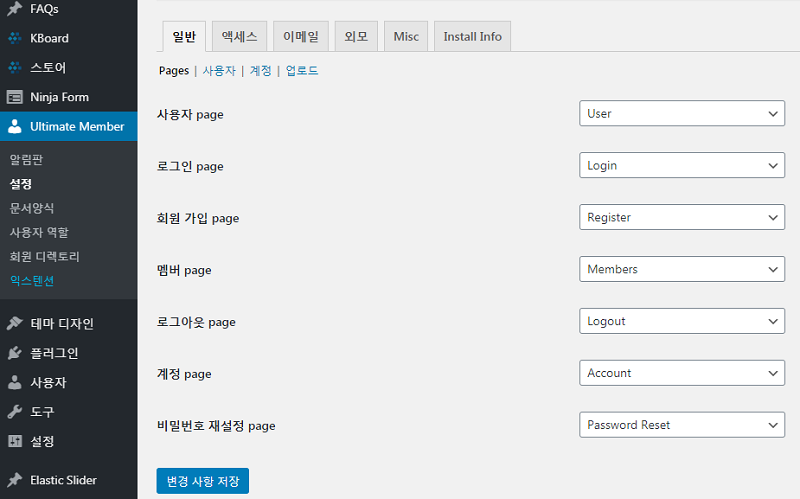The width and height of the screenshot is (800, 499).
Task: Open the 로그아웃 page dropdown showing Logout
Action: pyautogui.click(x=682, y=321)
